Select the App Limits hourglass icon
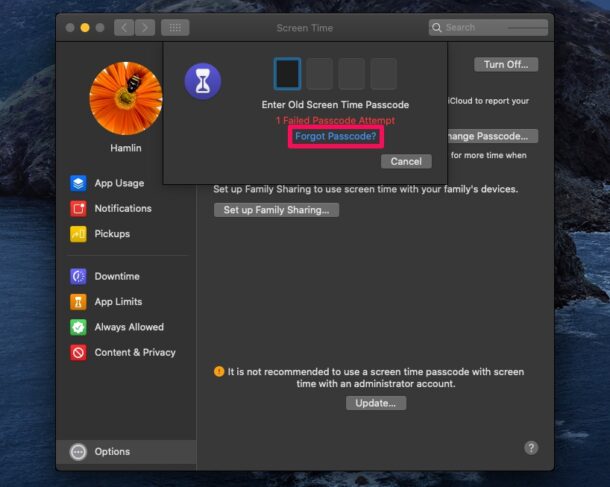Image resolution: width=610 pixels, height=487 pixels. click(x=78, y=301)
